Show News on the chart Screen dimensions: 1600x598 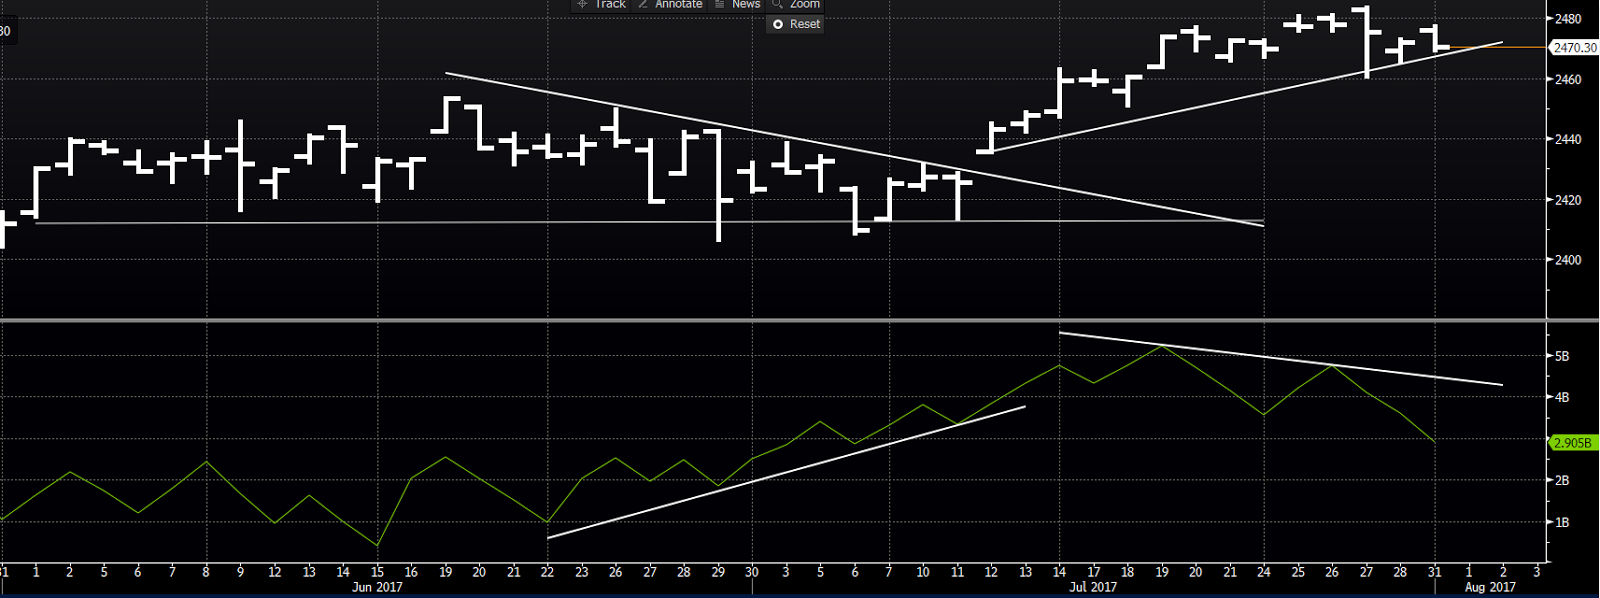pos(737,4)
